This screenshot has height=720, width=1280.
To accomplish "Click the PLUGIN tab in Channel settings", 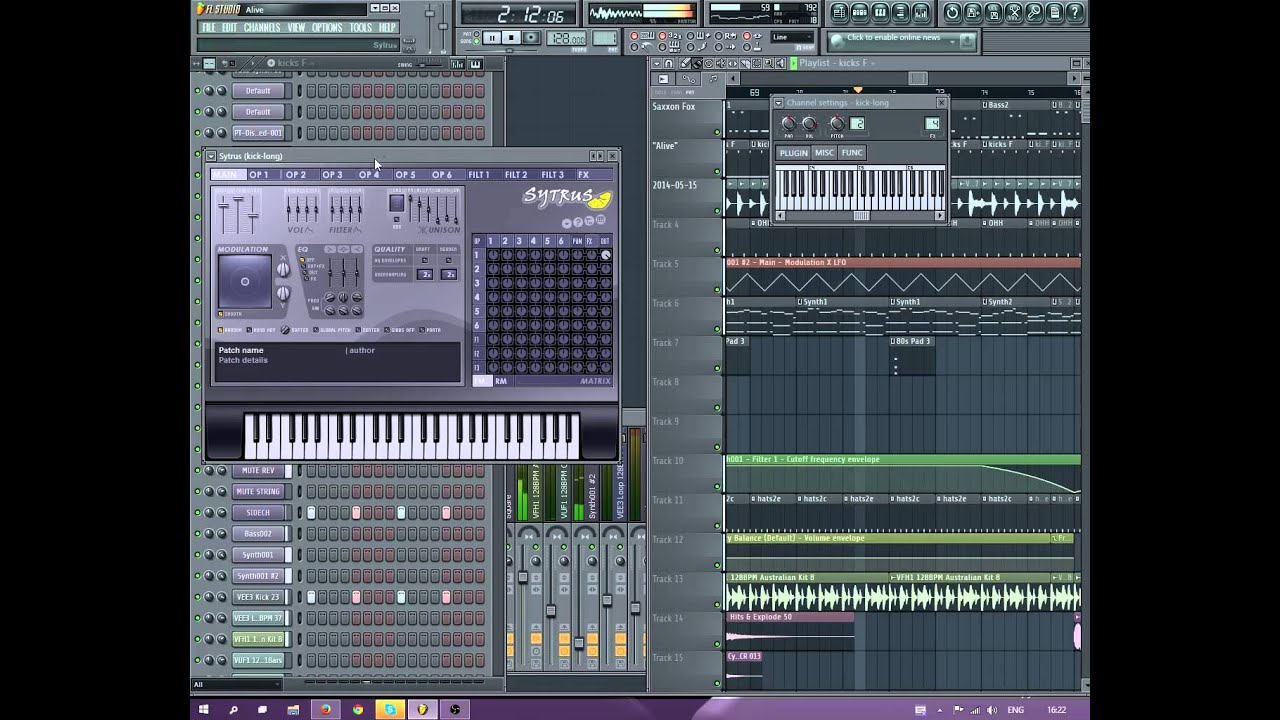I will tap(793, 153).
